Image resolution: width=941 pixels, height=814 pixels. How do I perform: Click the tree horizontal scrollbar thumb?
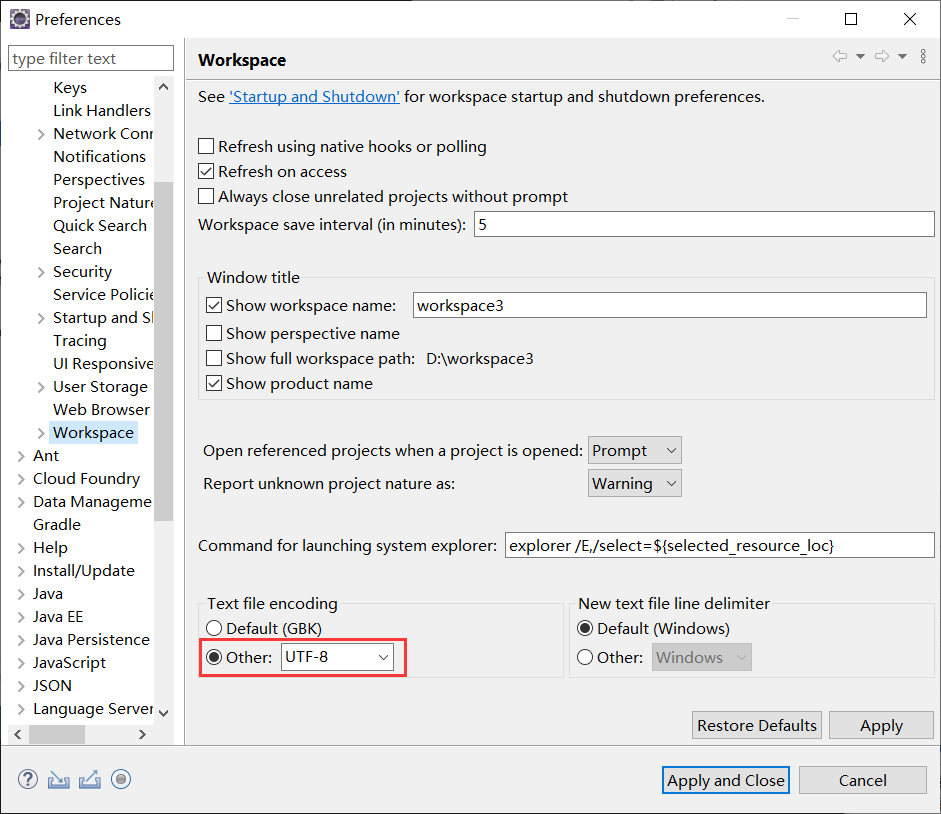57,734
